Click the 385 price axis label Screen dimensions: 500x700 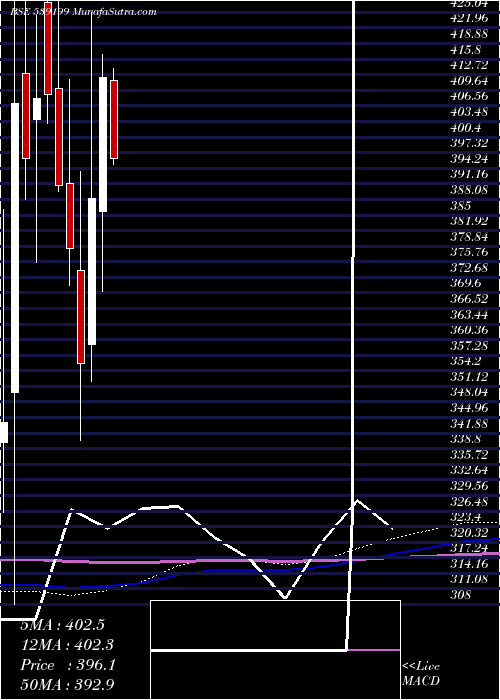460,206
